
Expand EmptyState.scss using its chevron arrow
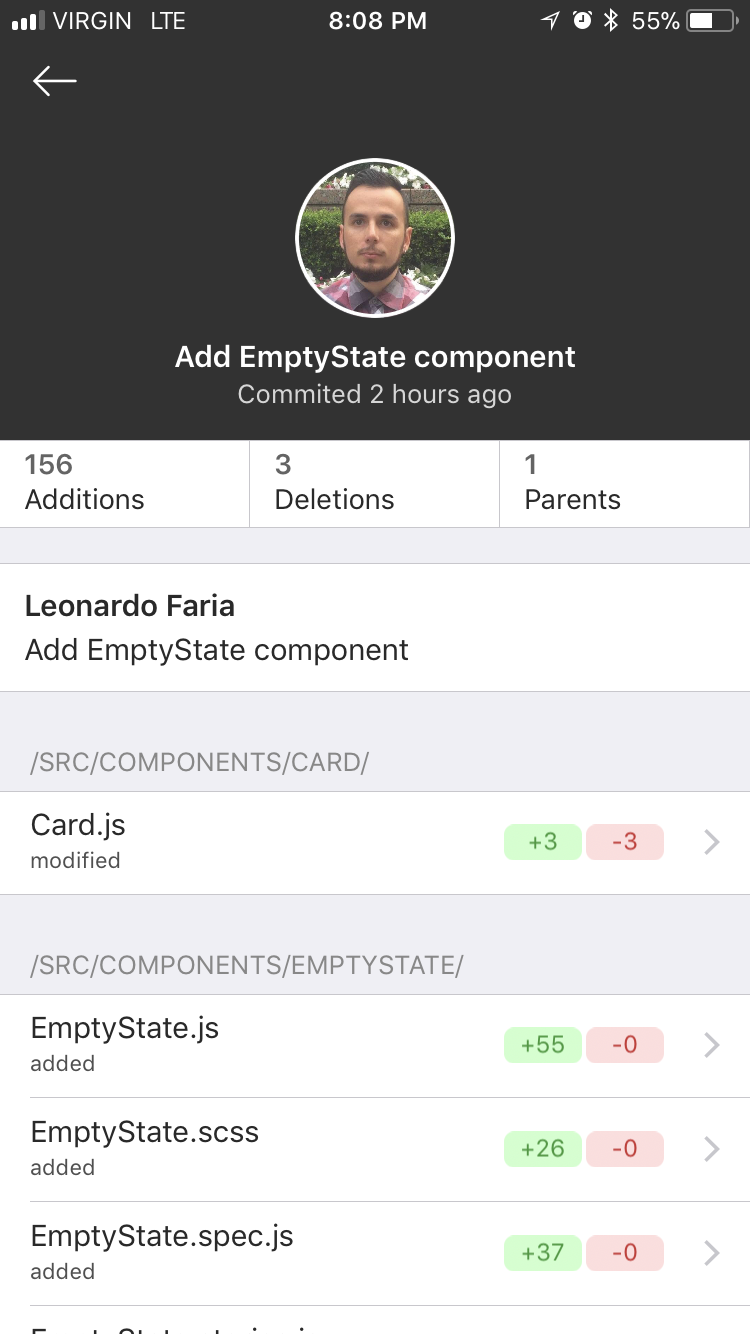coord(712,1149)
